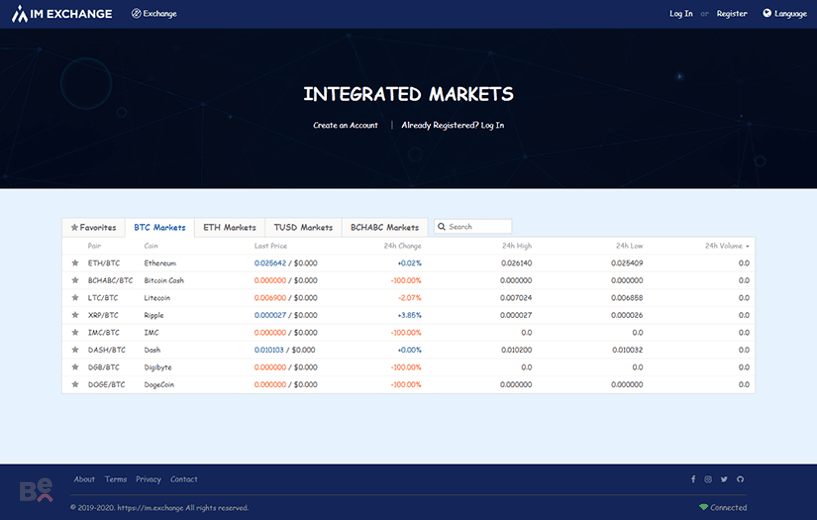The width and height of the screenshot is (817, 520).
Task: Open the IMC/BTC market pair
Action: [x=104, y=332]
